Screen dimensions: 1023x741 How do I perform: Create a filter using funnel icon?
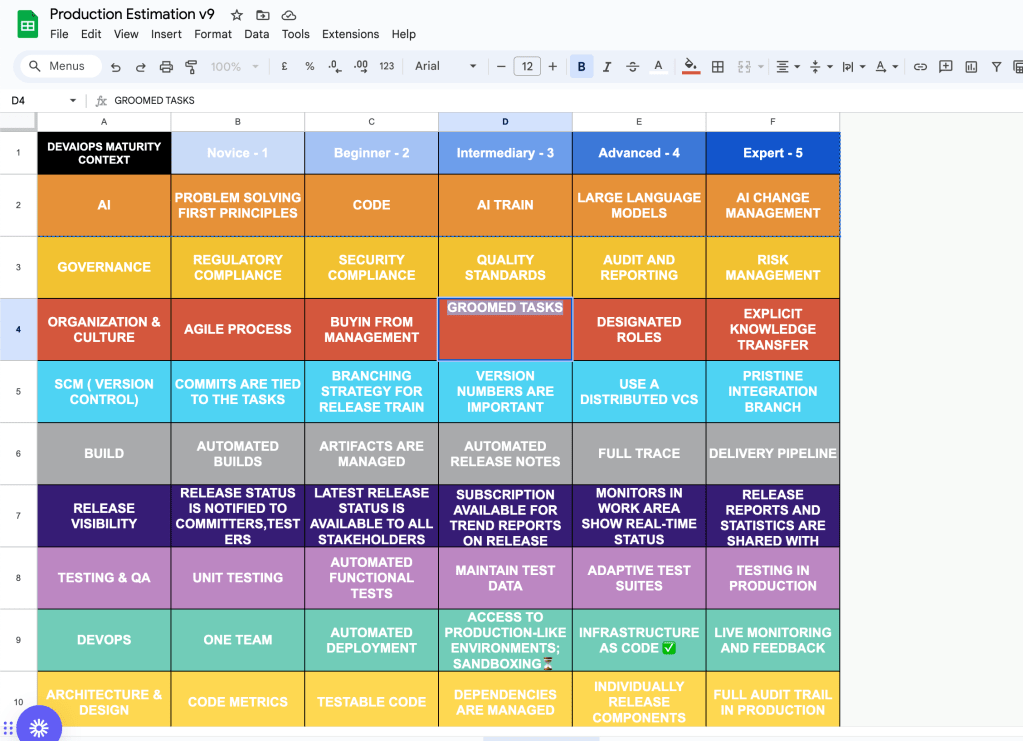coord(996,67)
